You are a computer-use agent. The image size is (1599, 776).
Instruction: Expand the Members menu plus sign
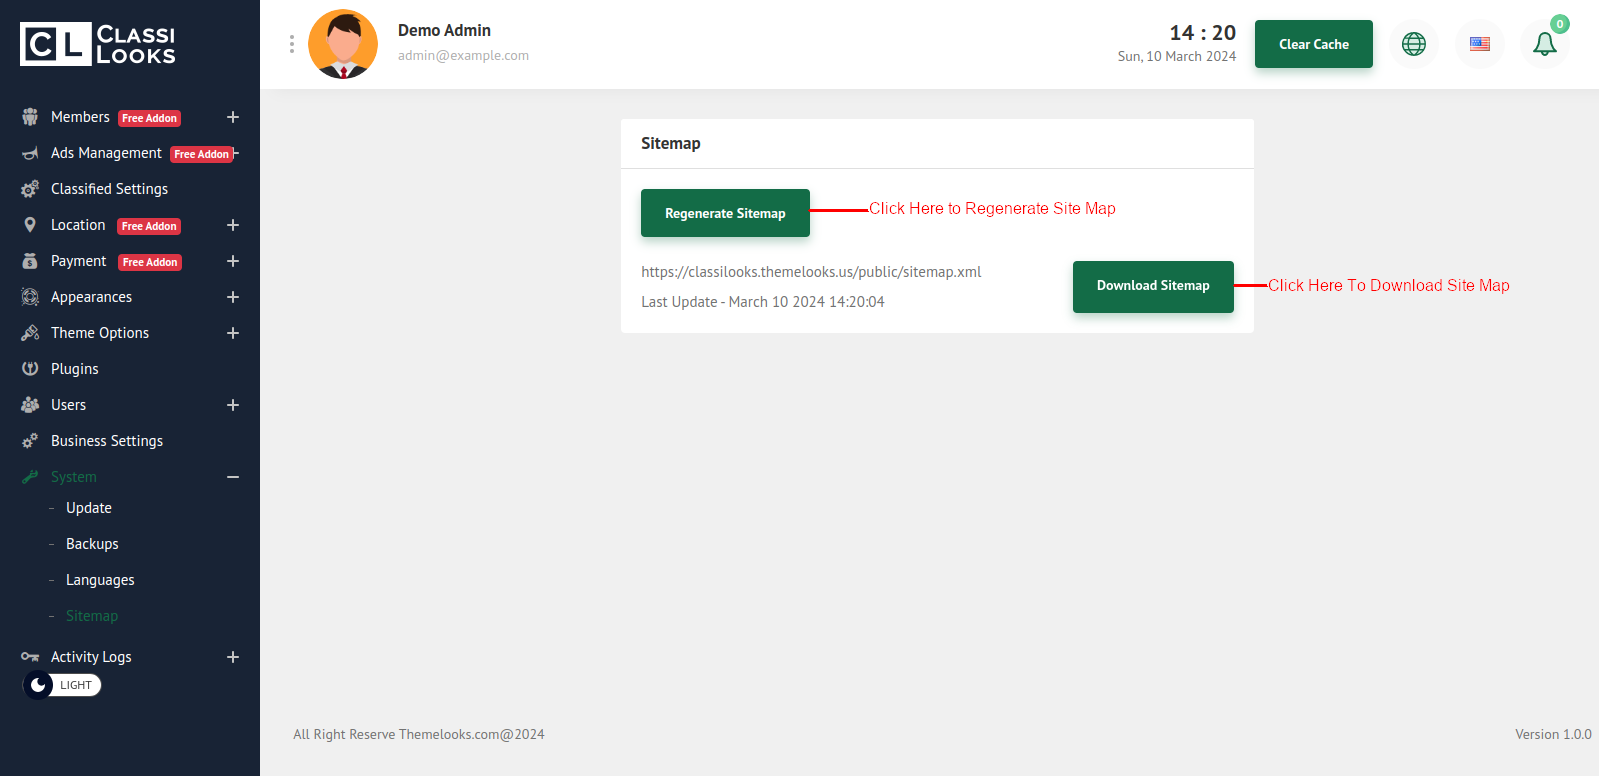click(233, 117)
